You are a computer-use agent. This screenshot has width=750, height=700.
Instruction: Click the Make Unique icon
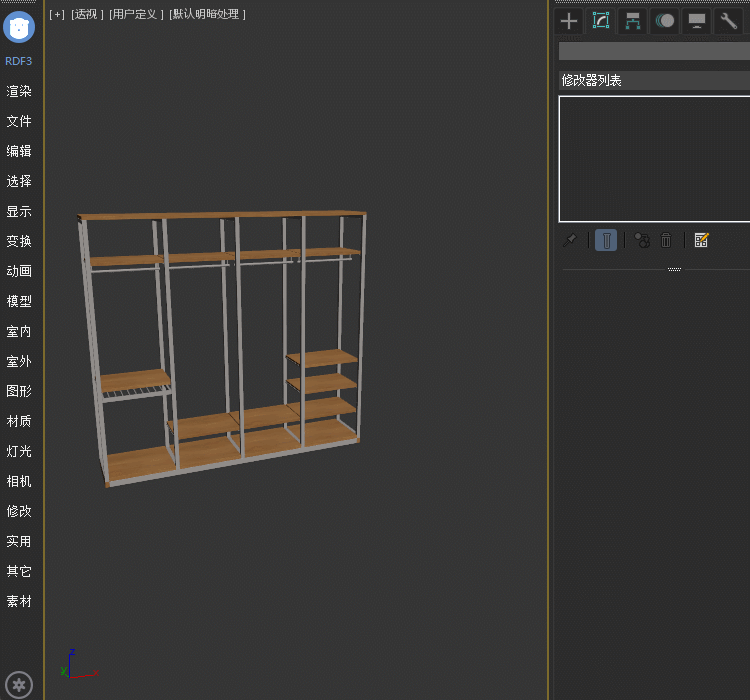pos(642,240)
